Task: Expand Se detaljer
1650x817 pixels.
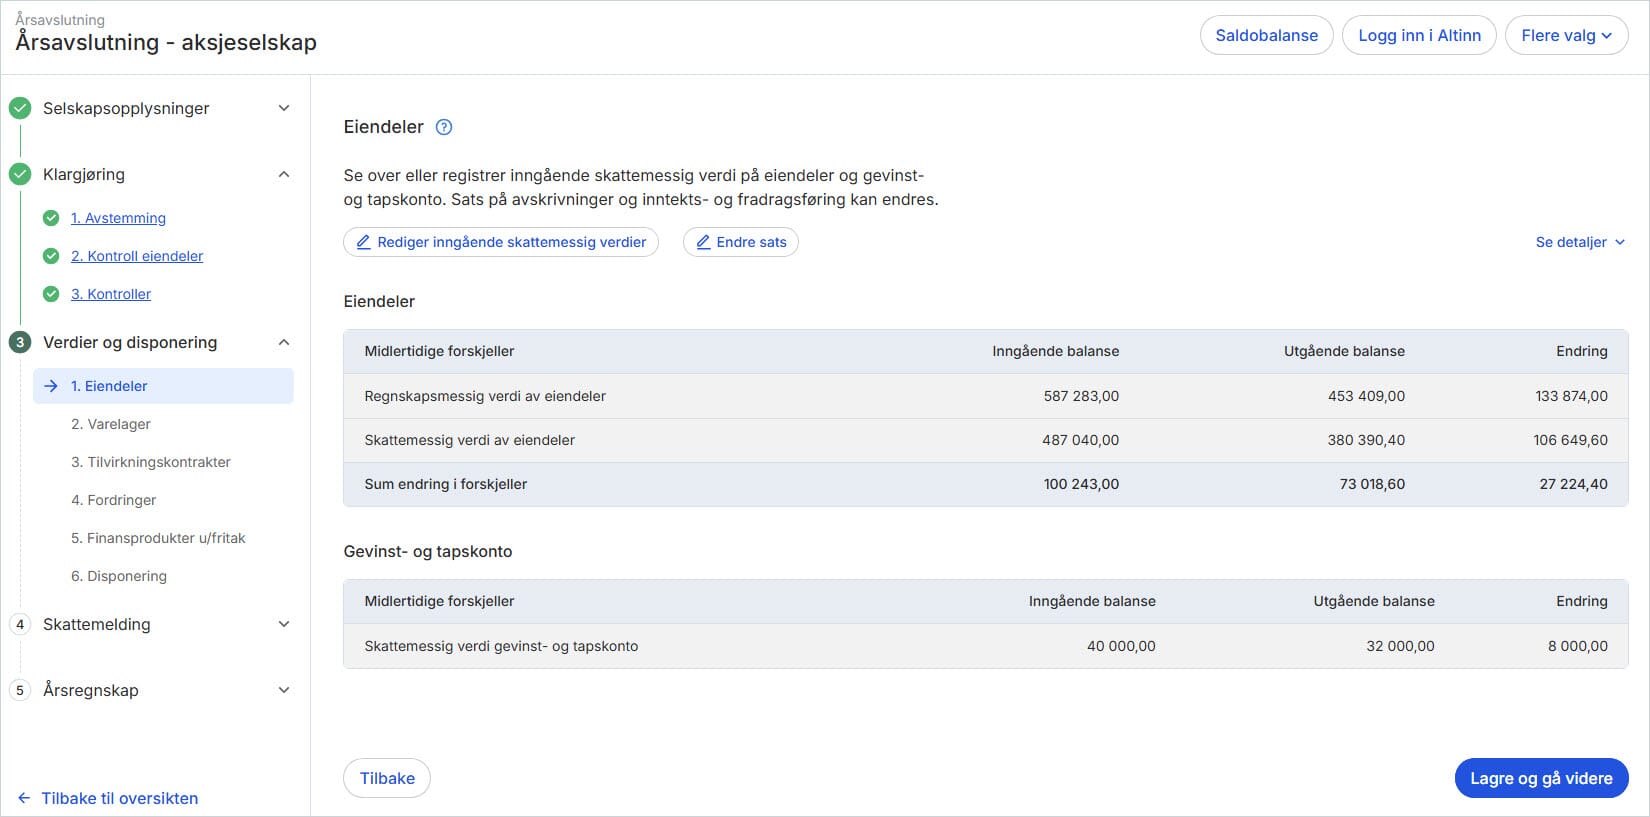Action: (1580, 242)
